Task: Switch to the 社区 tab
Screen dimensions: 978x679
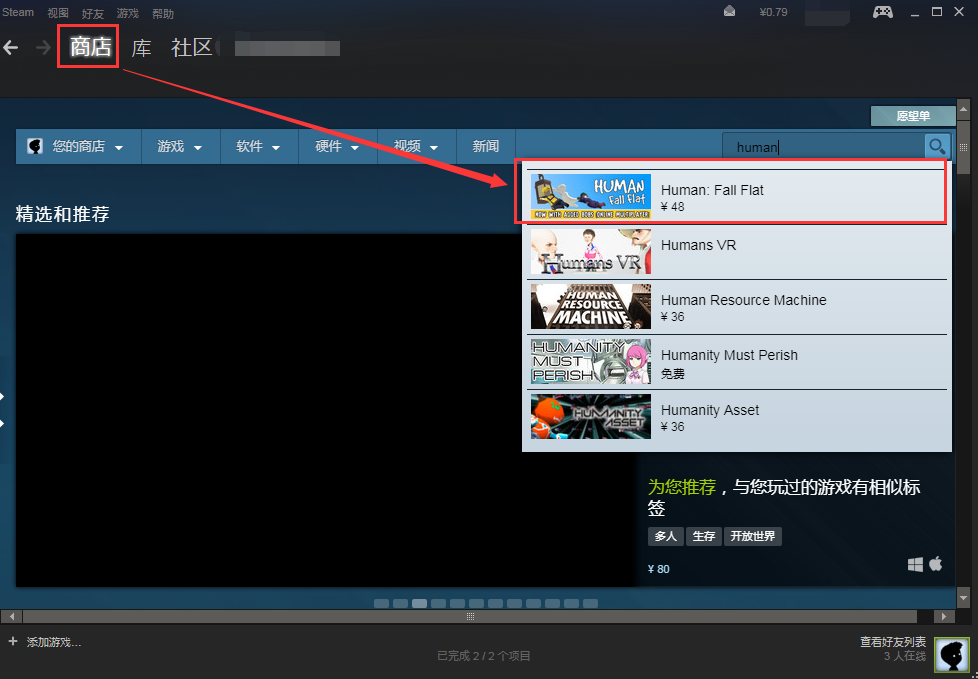Action: click(192, 47)
